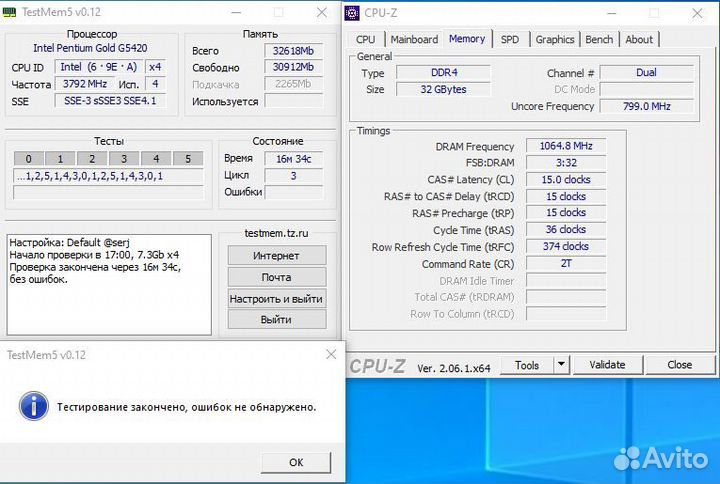The height and width of the screenshot is (484, 720).
Task: Click the Цикл value 3
Action: pos(293,176)
